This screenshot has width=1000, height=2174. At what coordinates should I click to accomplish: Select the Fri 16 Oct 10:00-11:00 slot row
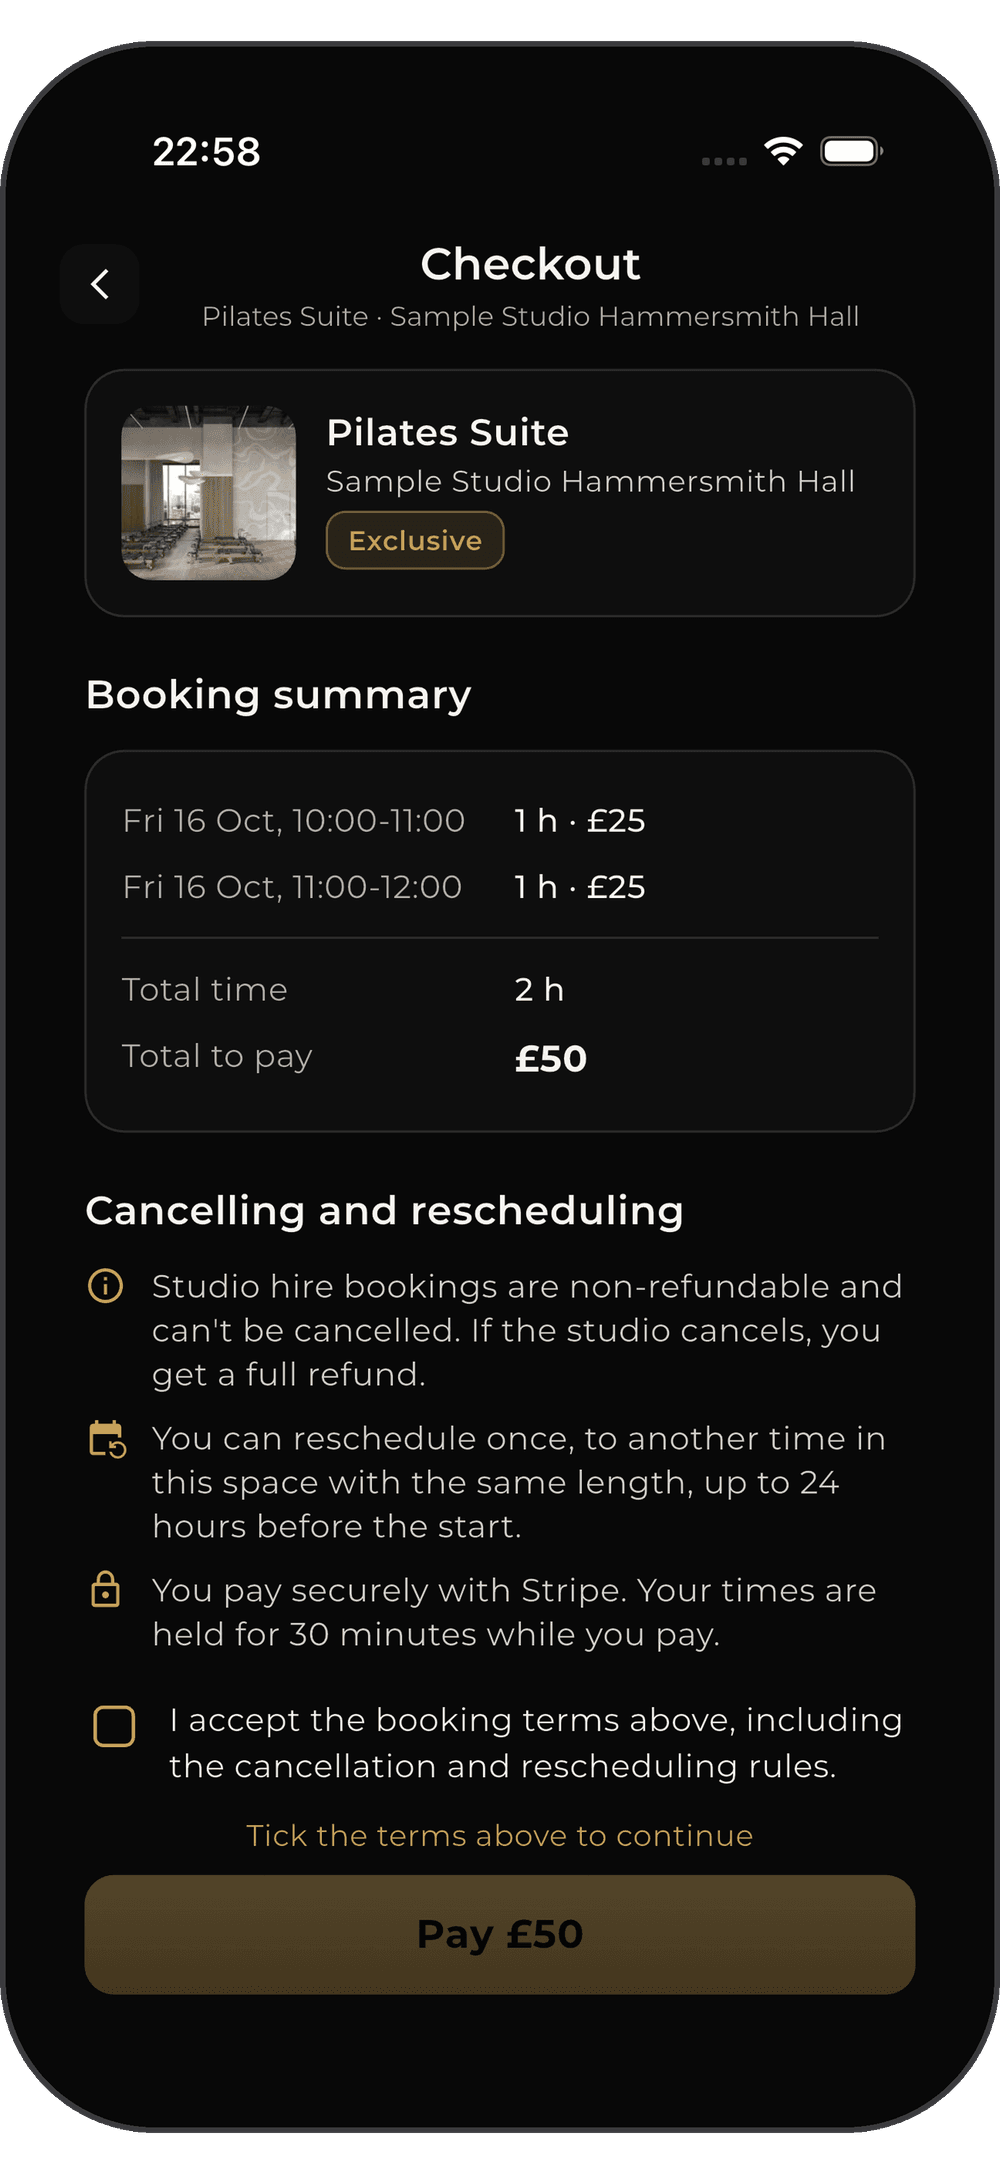(500, 821)
